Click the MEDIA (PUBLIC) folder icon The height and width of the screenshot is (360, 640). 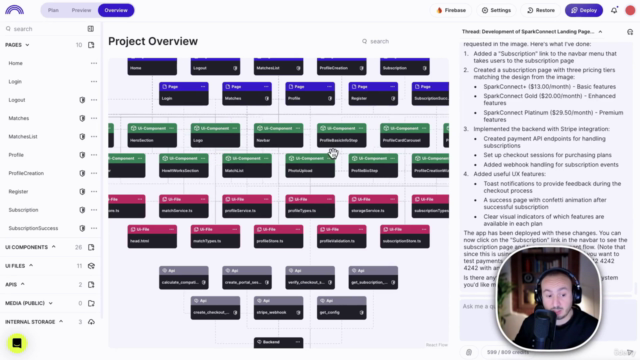[x=91, y=303]
